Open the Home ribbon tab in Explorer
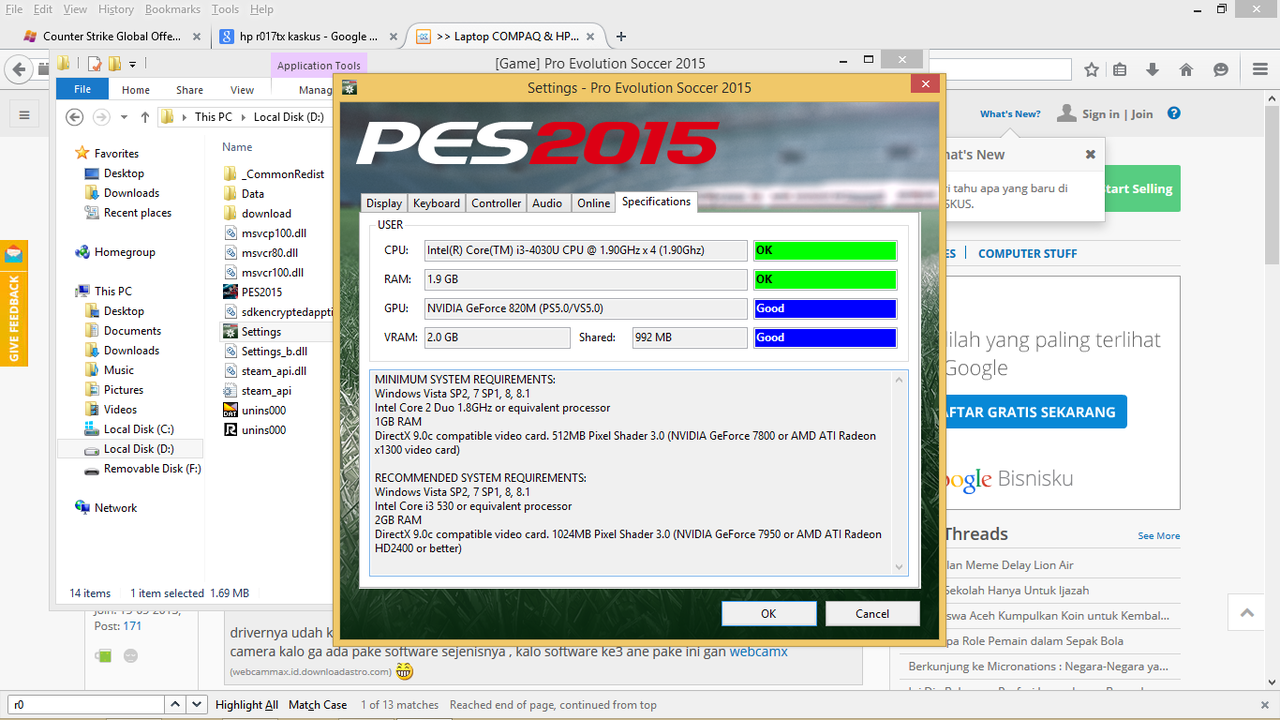 click(x=136, y=90)
